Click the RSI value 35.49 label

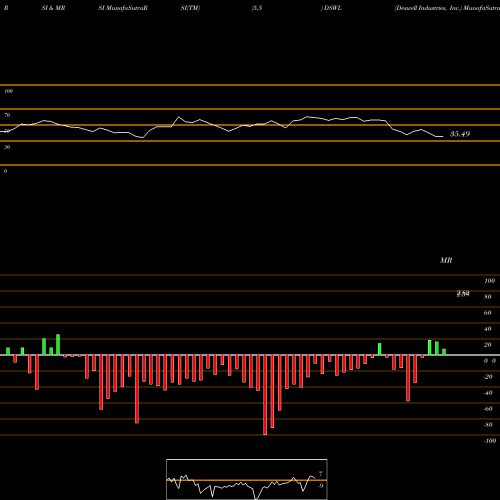[460, 134]
